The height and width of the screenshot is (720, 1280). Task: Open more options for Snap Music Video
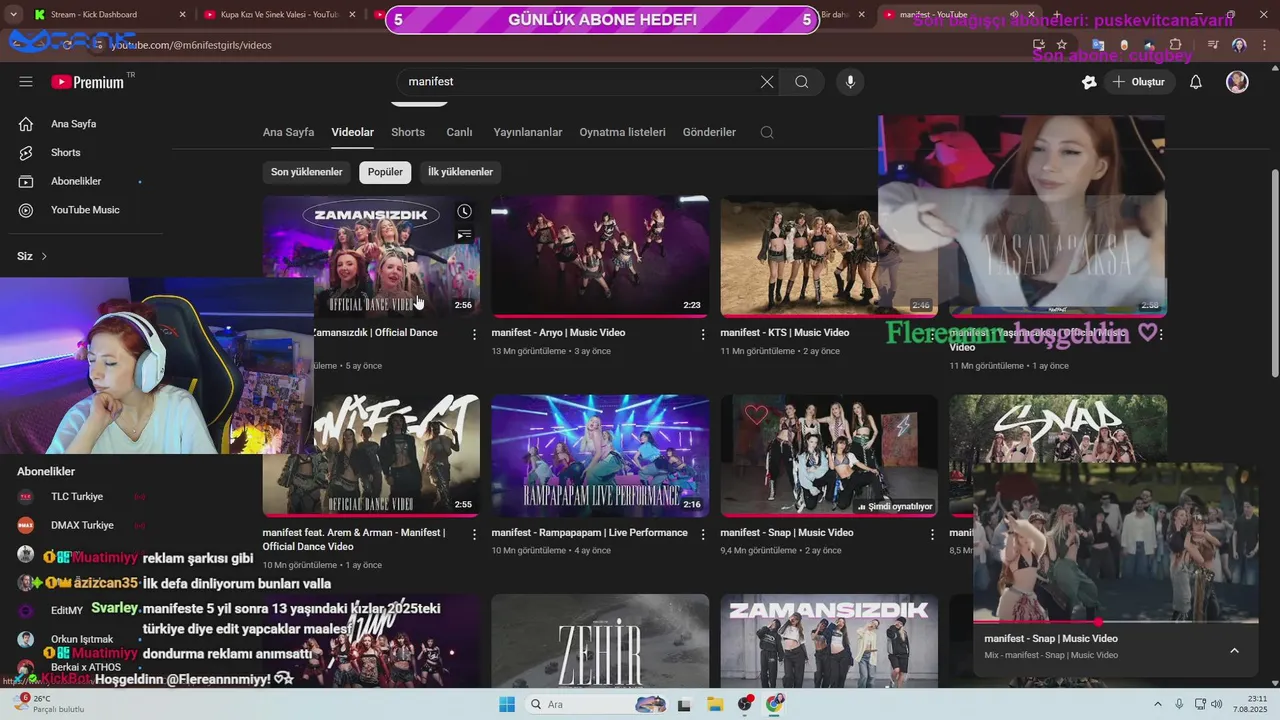(932, 534)
